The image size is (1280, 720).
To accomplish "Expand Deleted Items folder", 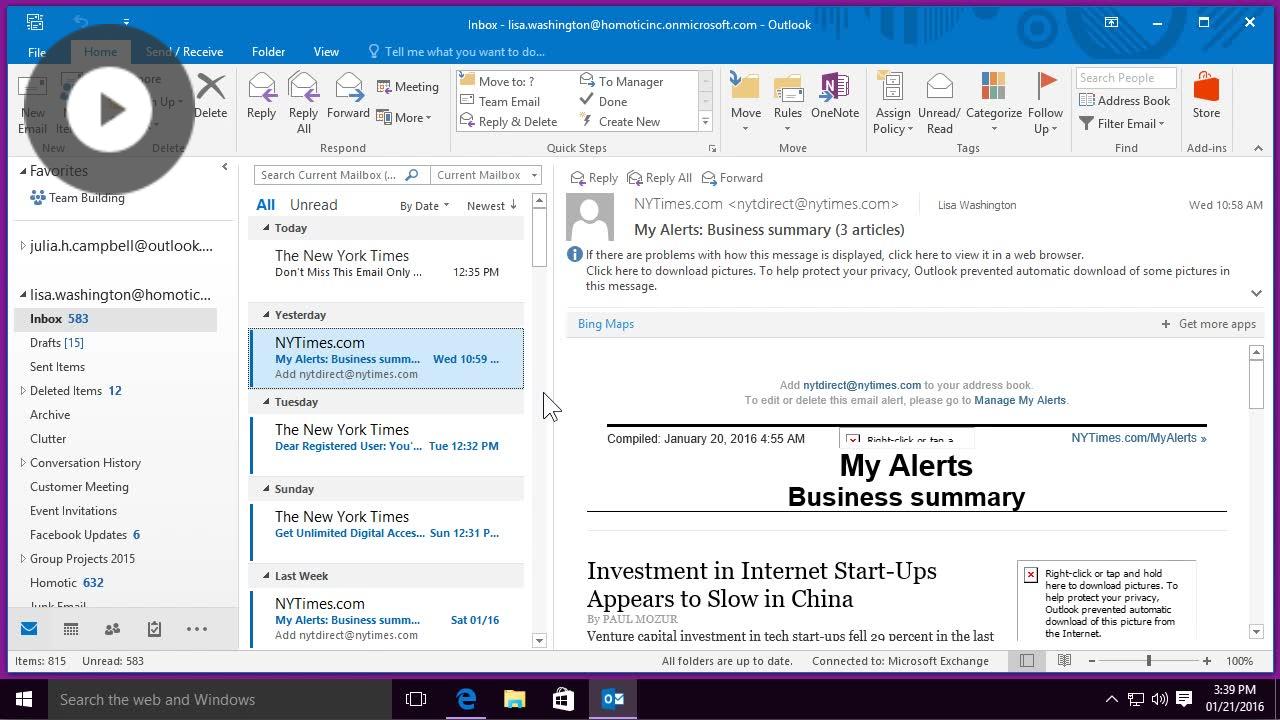I will 23,391.
